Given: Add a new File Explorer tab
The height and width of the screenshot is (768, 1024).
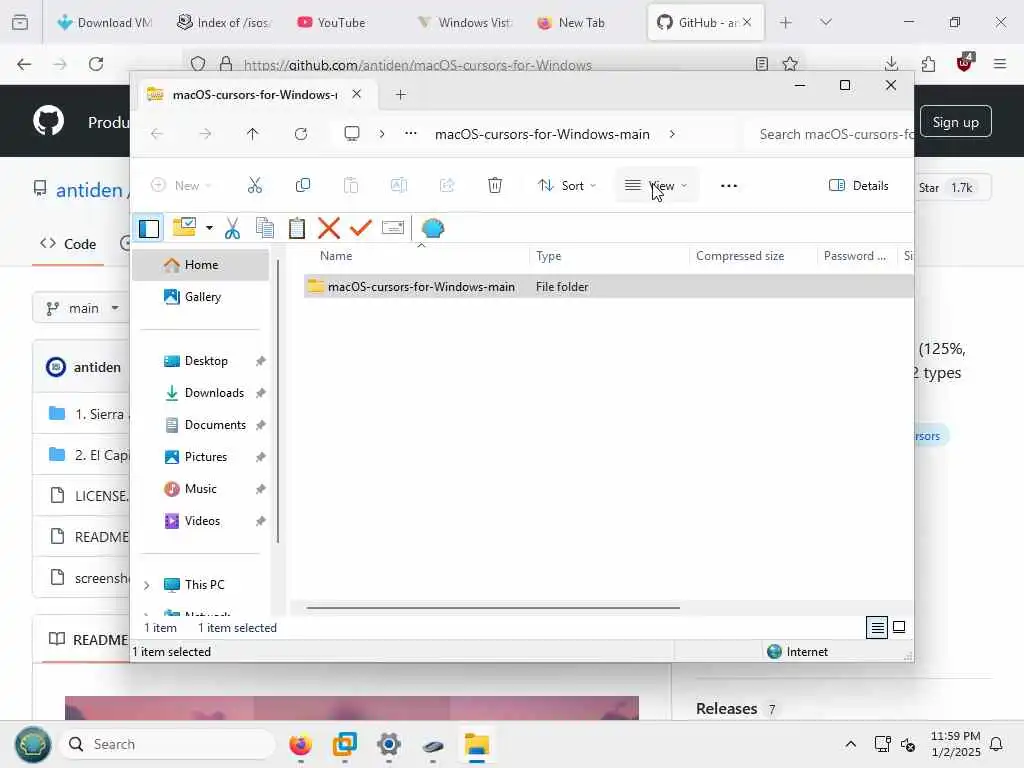Looking at the screenshot, I should click(x=400, y=95).
